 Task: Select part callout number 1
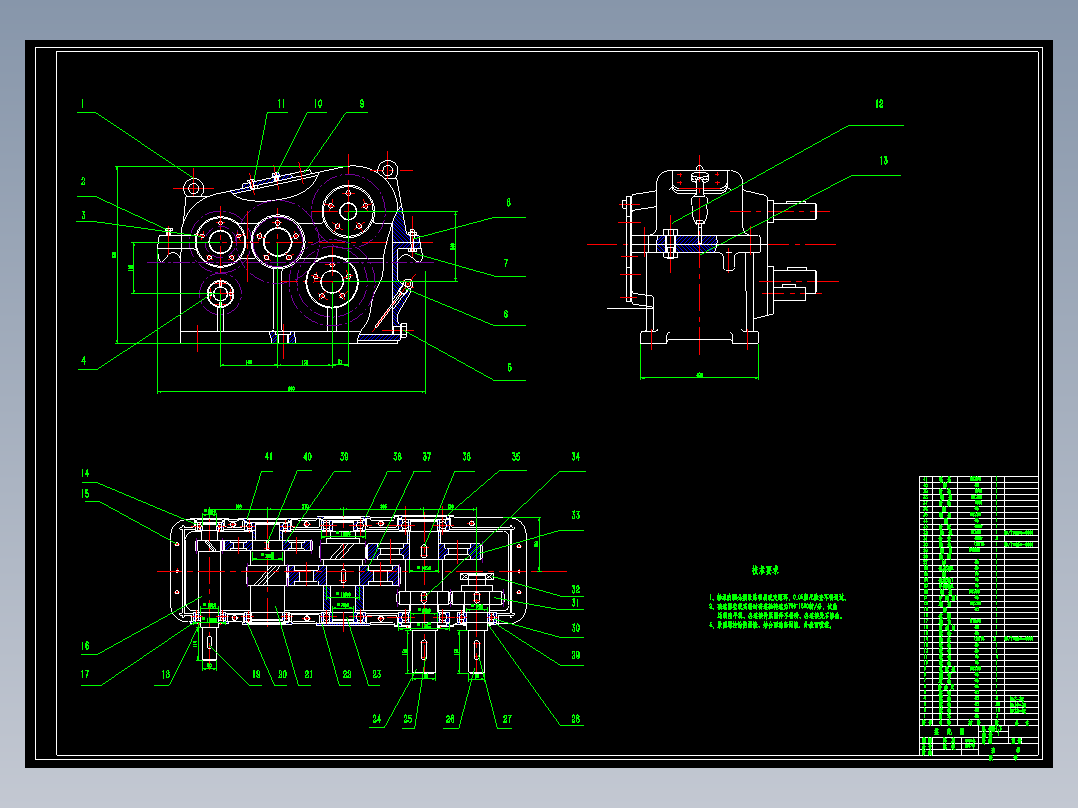[x=82, y=105]
